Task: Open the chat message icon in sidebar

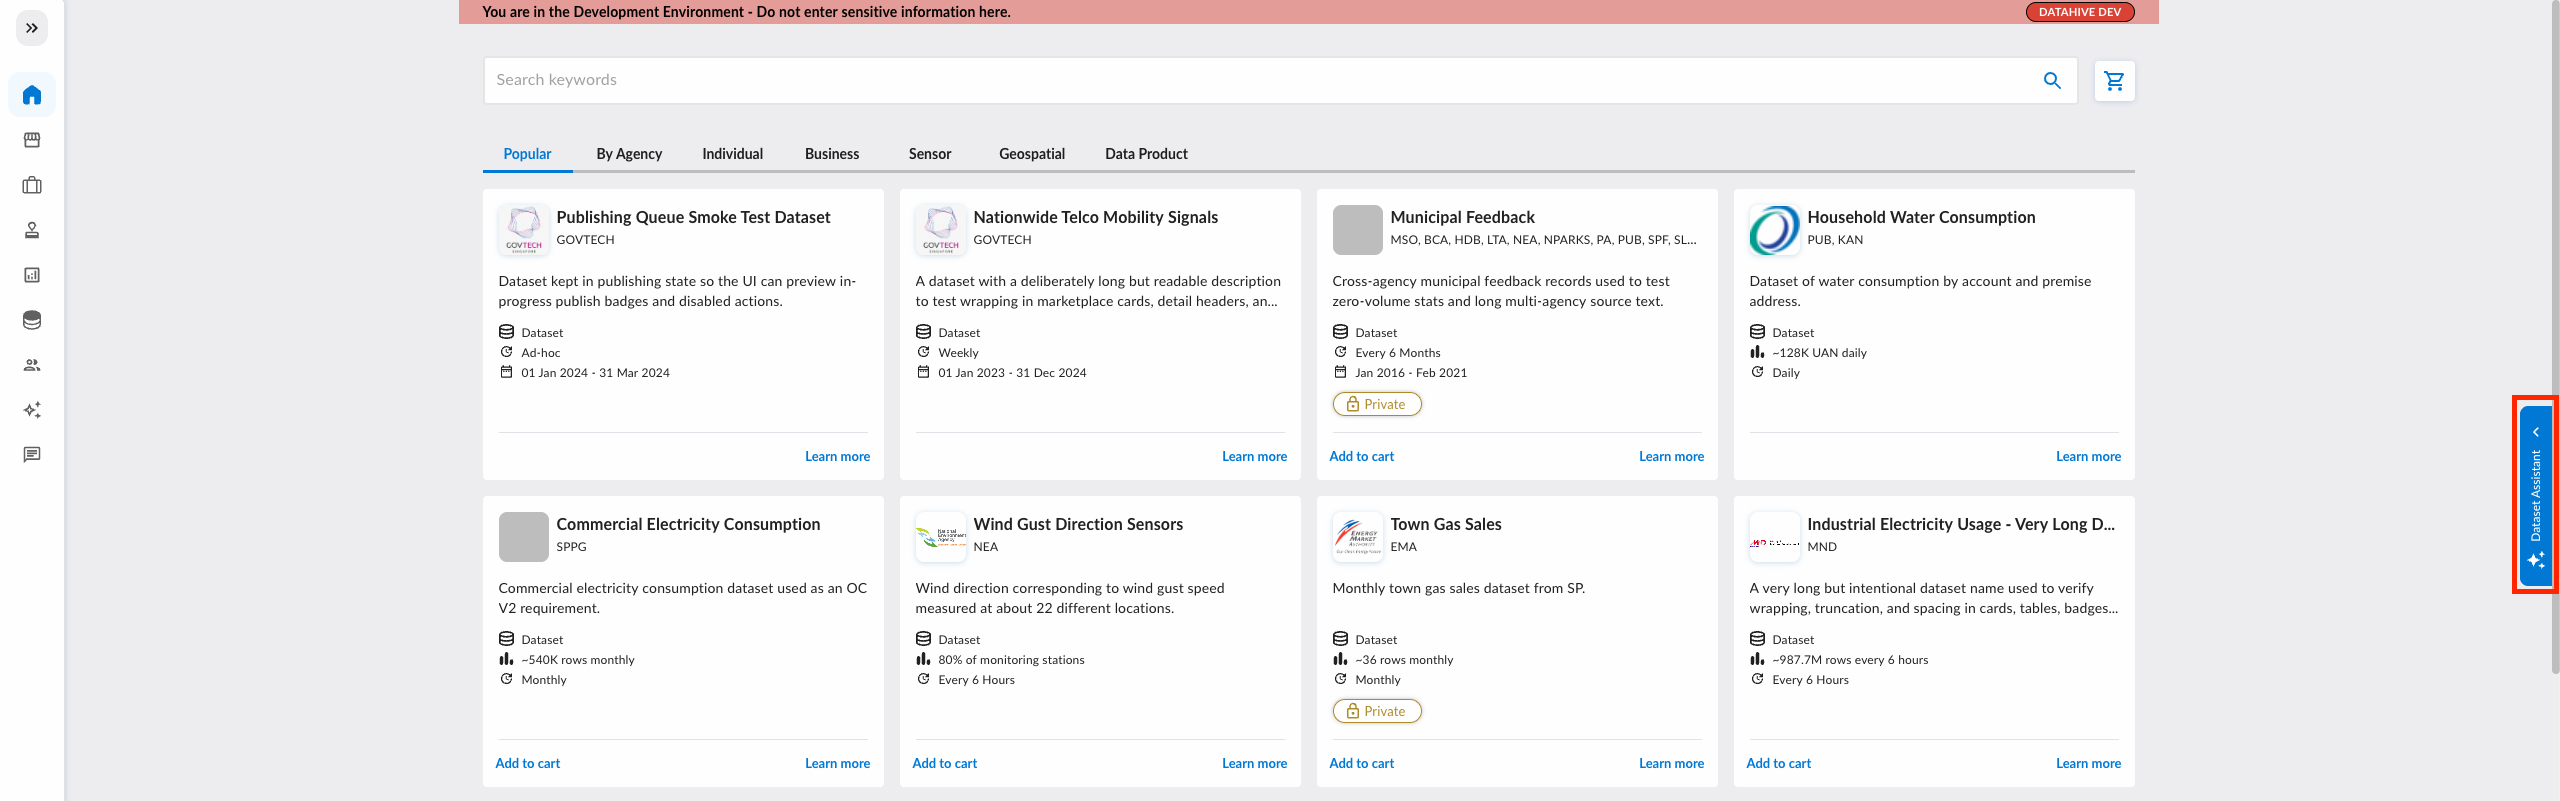Action: tap(32, 455)
